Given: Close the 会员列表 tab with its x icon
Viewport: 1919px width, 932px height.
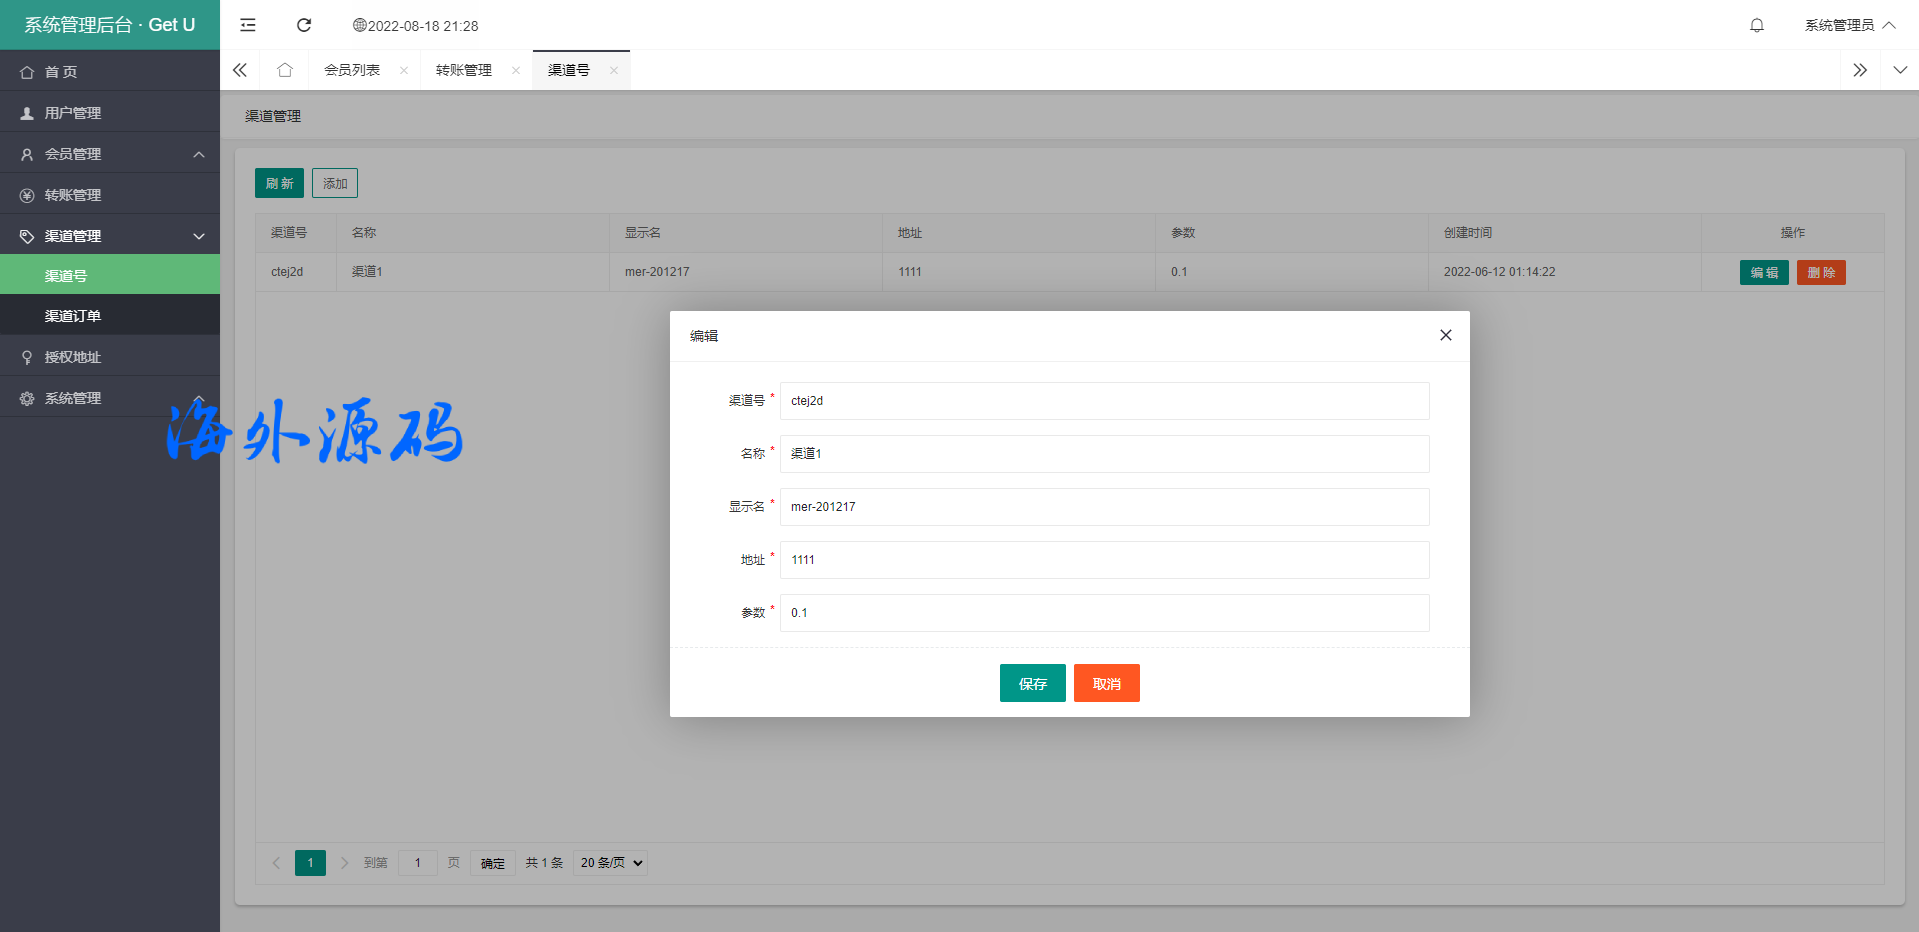Looking at the screenshot, I should pyautogui.click(x=404, y=70).
